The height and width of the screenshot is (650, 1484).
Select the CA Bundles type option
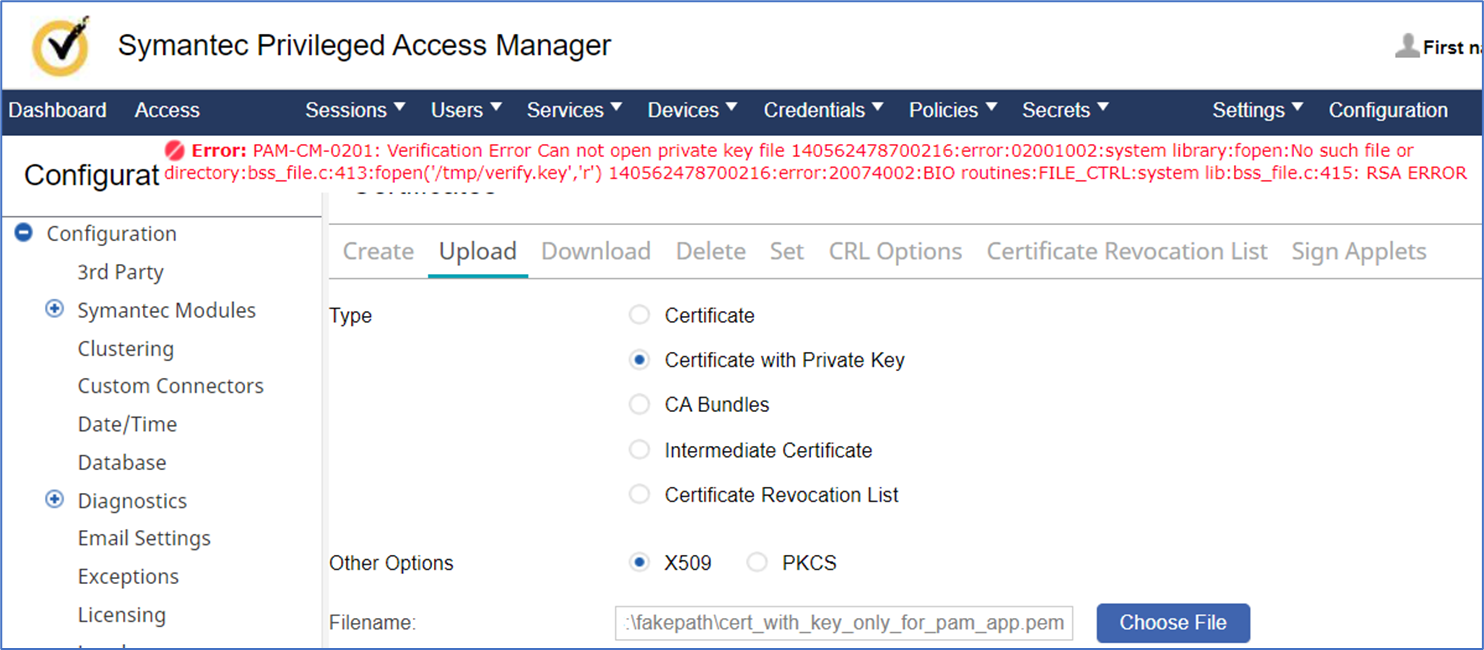pyautogui.click(x=639, y=405)
